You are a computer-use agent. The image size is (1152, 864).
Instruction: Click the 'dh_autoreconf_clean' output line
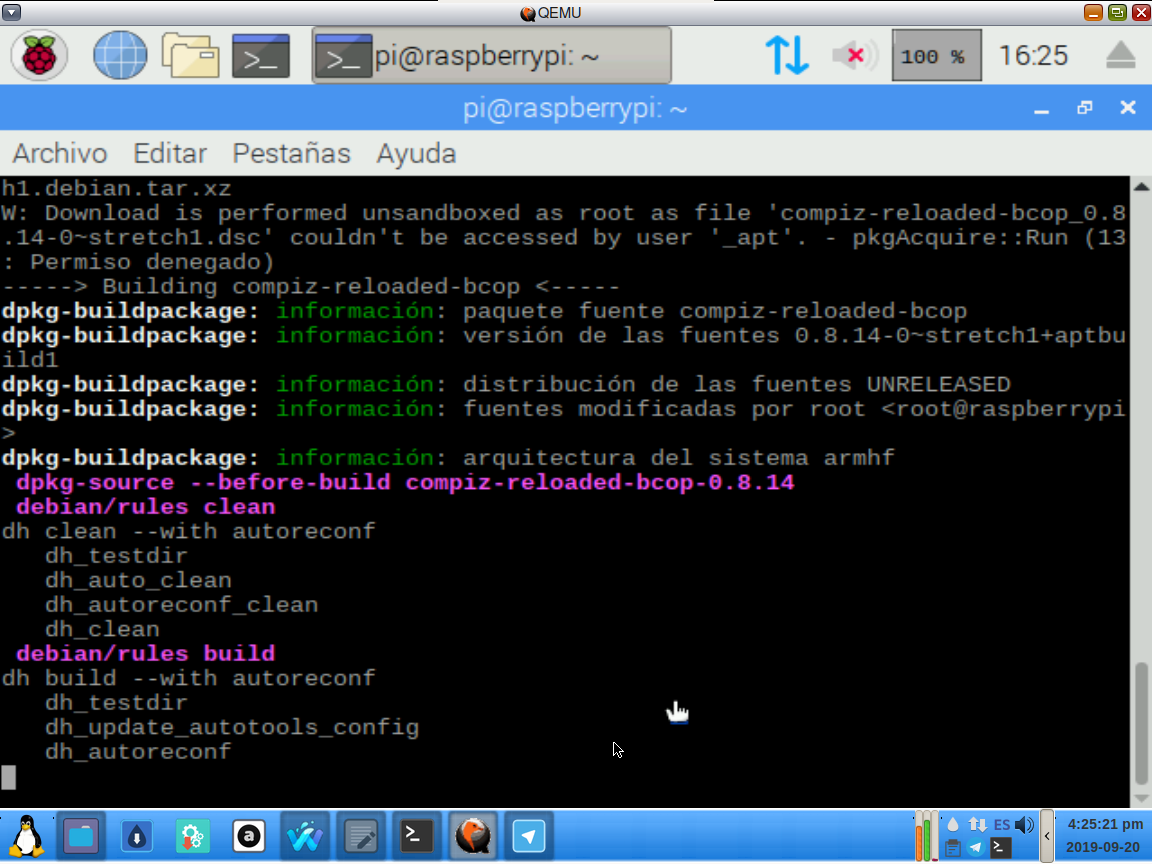(181, 605)
